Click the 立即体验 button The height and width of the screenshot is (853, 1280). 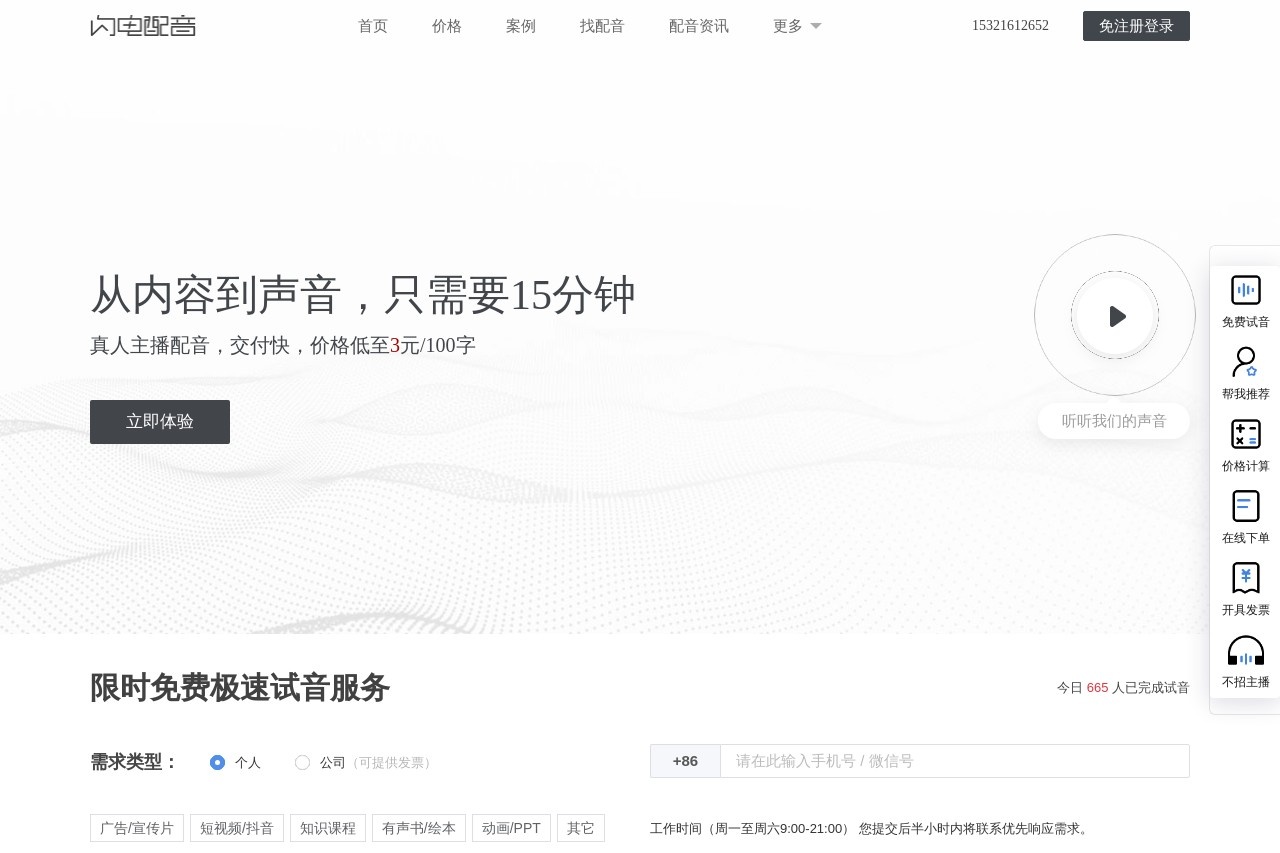tap(160, 421)
